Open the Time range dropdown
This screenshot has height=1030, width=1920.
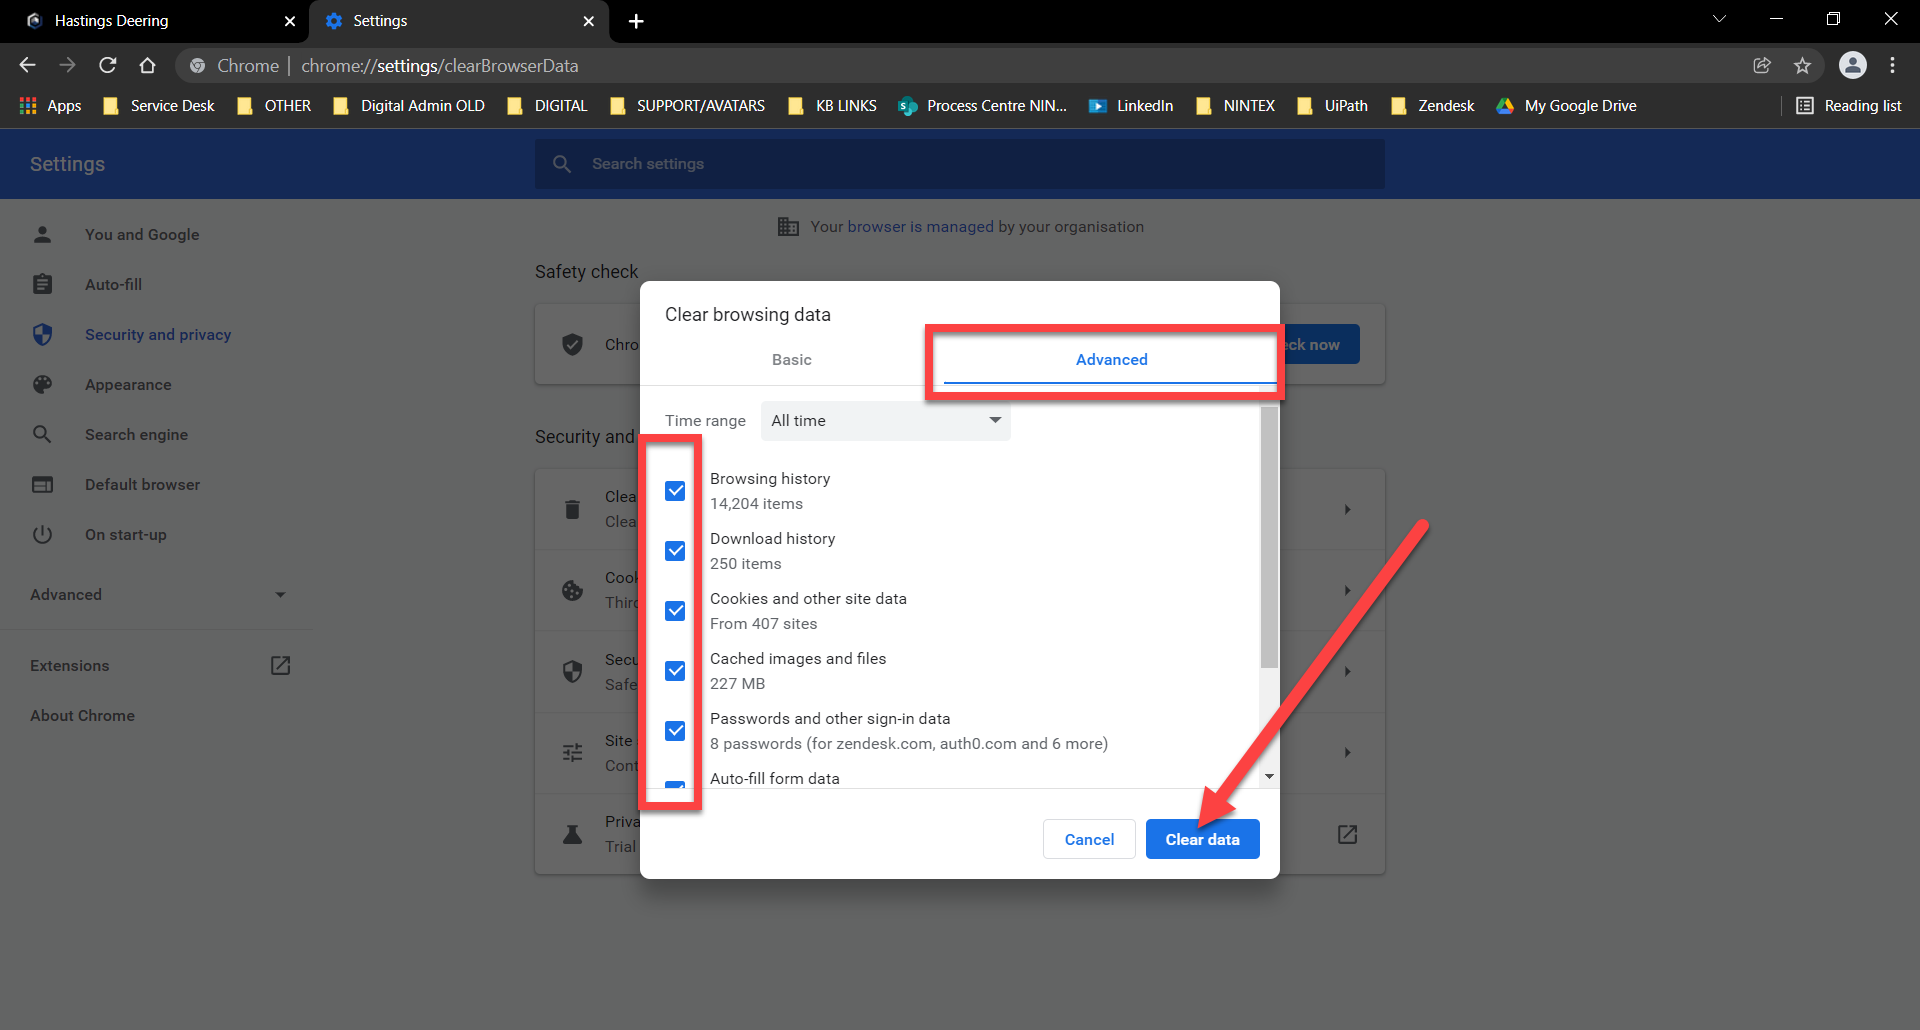(885, 421)
